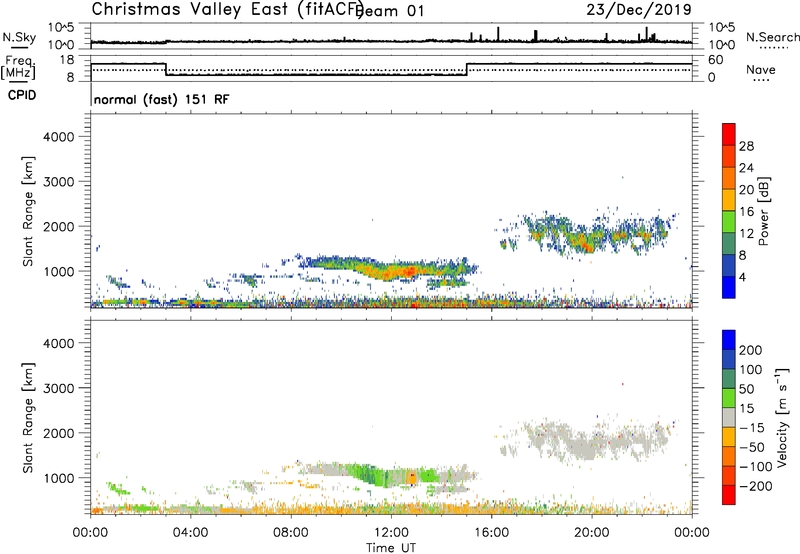Image resolution: width=800 pixels, height=554 pixels.
Task: Click the blue bottom of power colorbar
Action: point(729,287)
